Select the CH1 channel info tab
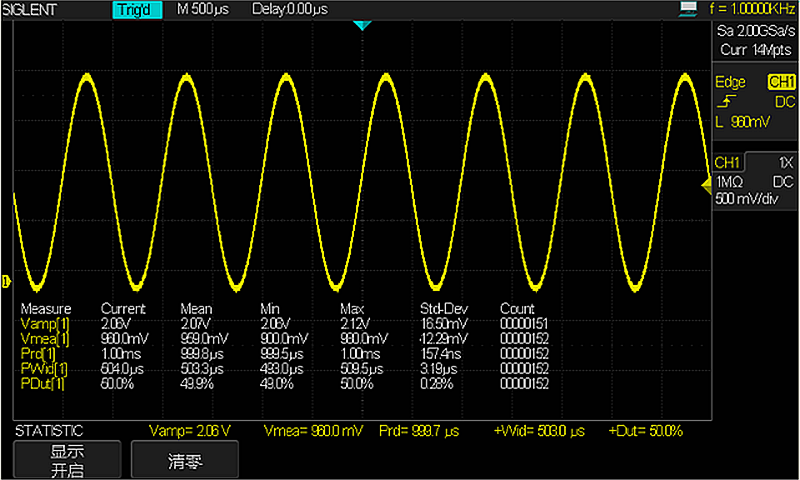 tap(727, 163)
